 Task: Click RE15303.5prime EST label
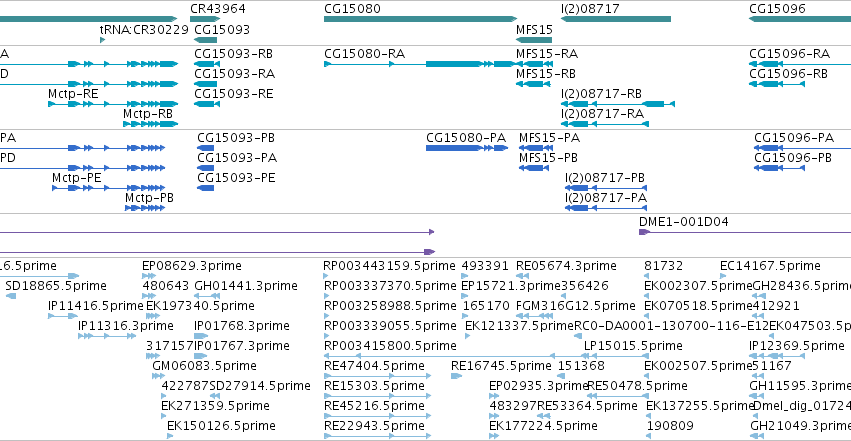tap(374, 386)
